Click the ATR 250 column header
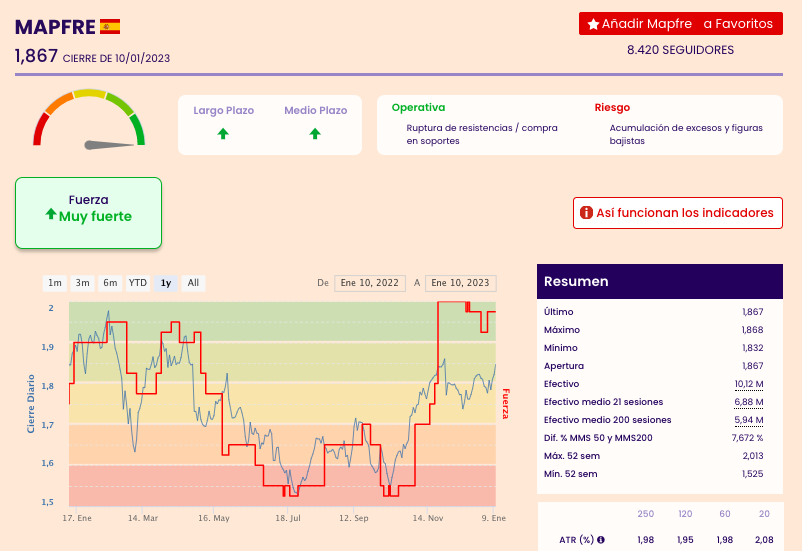802x551 pixels. (x=645, y=514)
